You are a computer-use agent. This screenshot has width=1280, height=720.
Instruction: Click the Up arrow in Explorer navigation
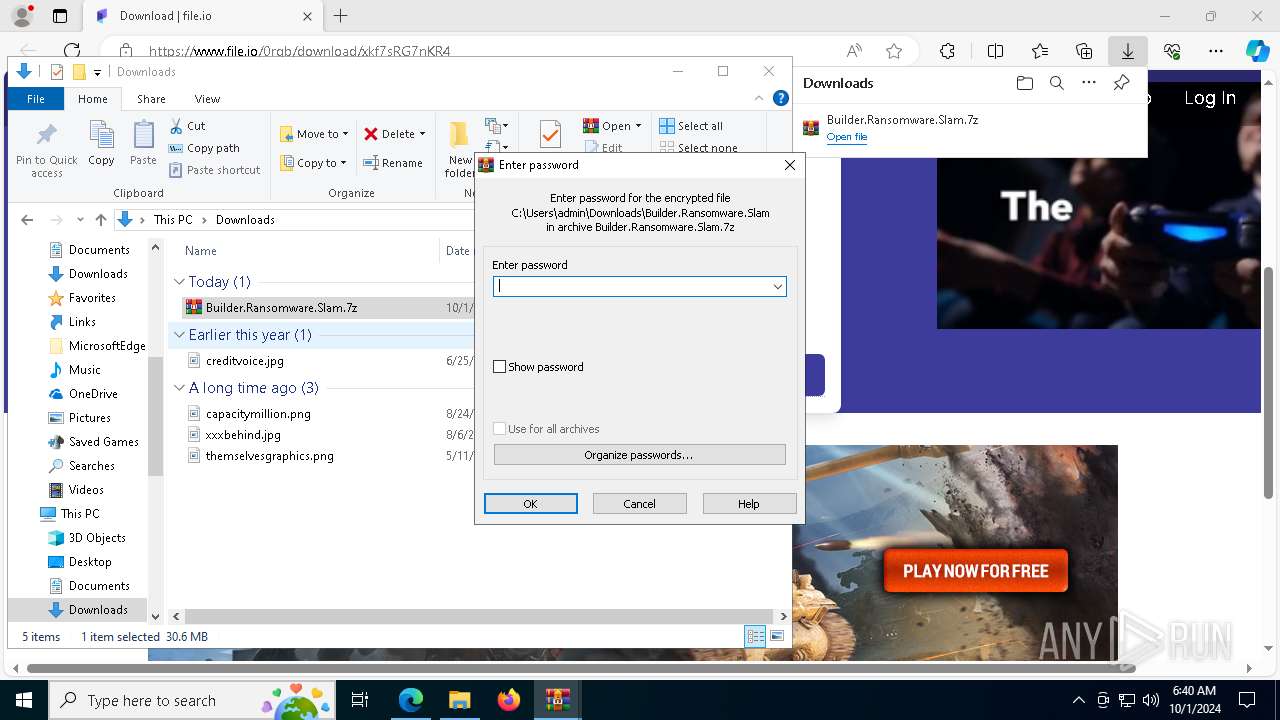point(100,220)
